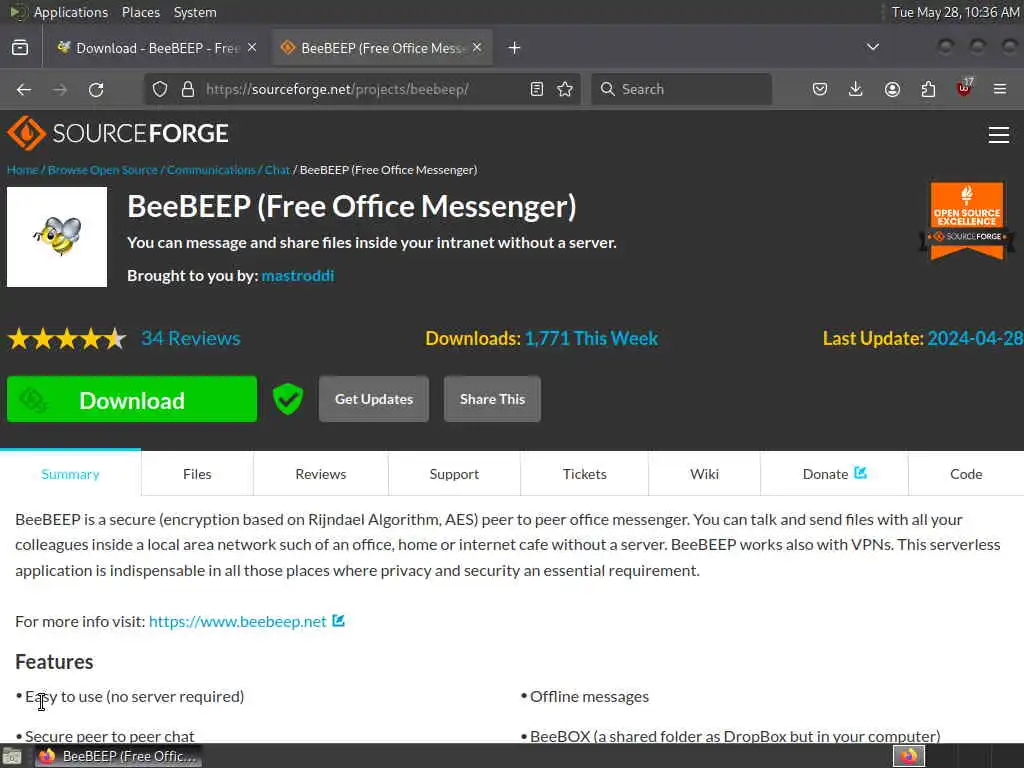Image resolution: width=1024 pixels, height=768 pixels.
Task: Visit the https://www.beebeep.net link
Action: [238, 622]
